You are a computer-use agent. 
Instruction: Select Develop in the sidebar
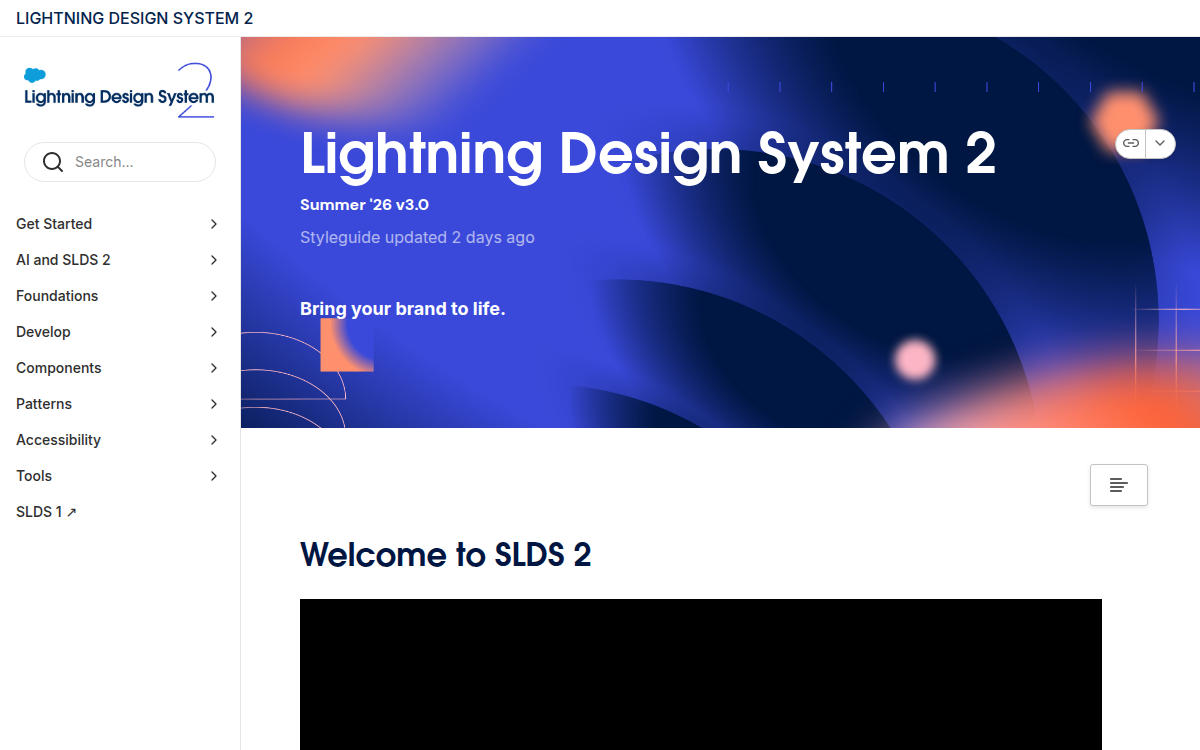43,332
